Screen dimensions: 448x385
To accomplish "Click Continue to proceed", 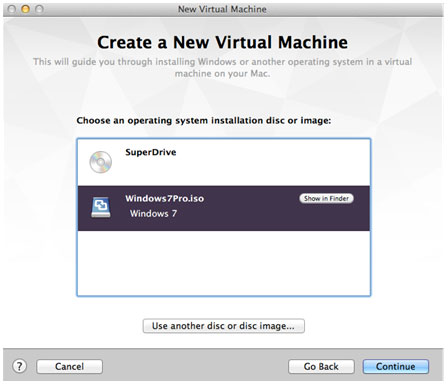I will 396,367.
